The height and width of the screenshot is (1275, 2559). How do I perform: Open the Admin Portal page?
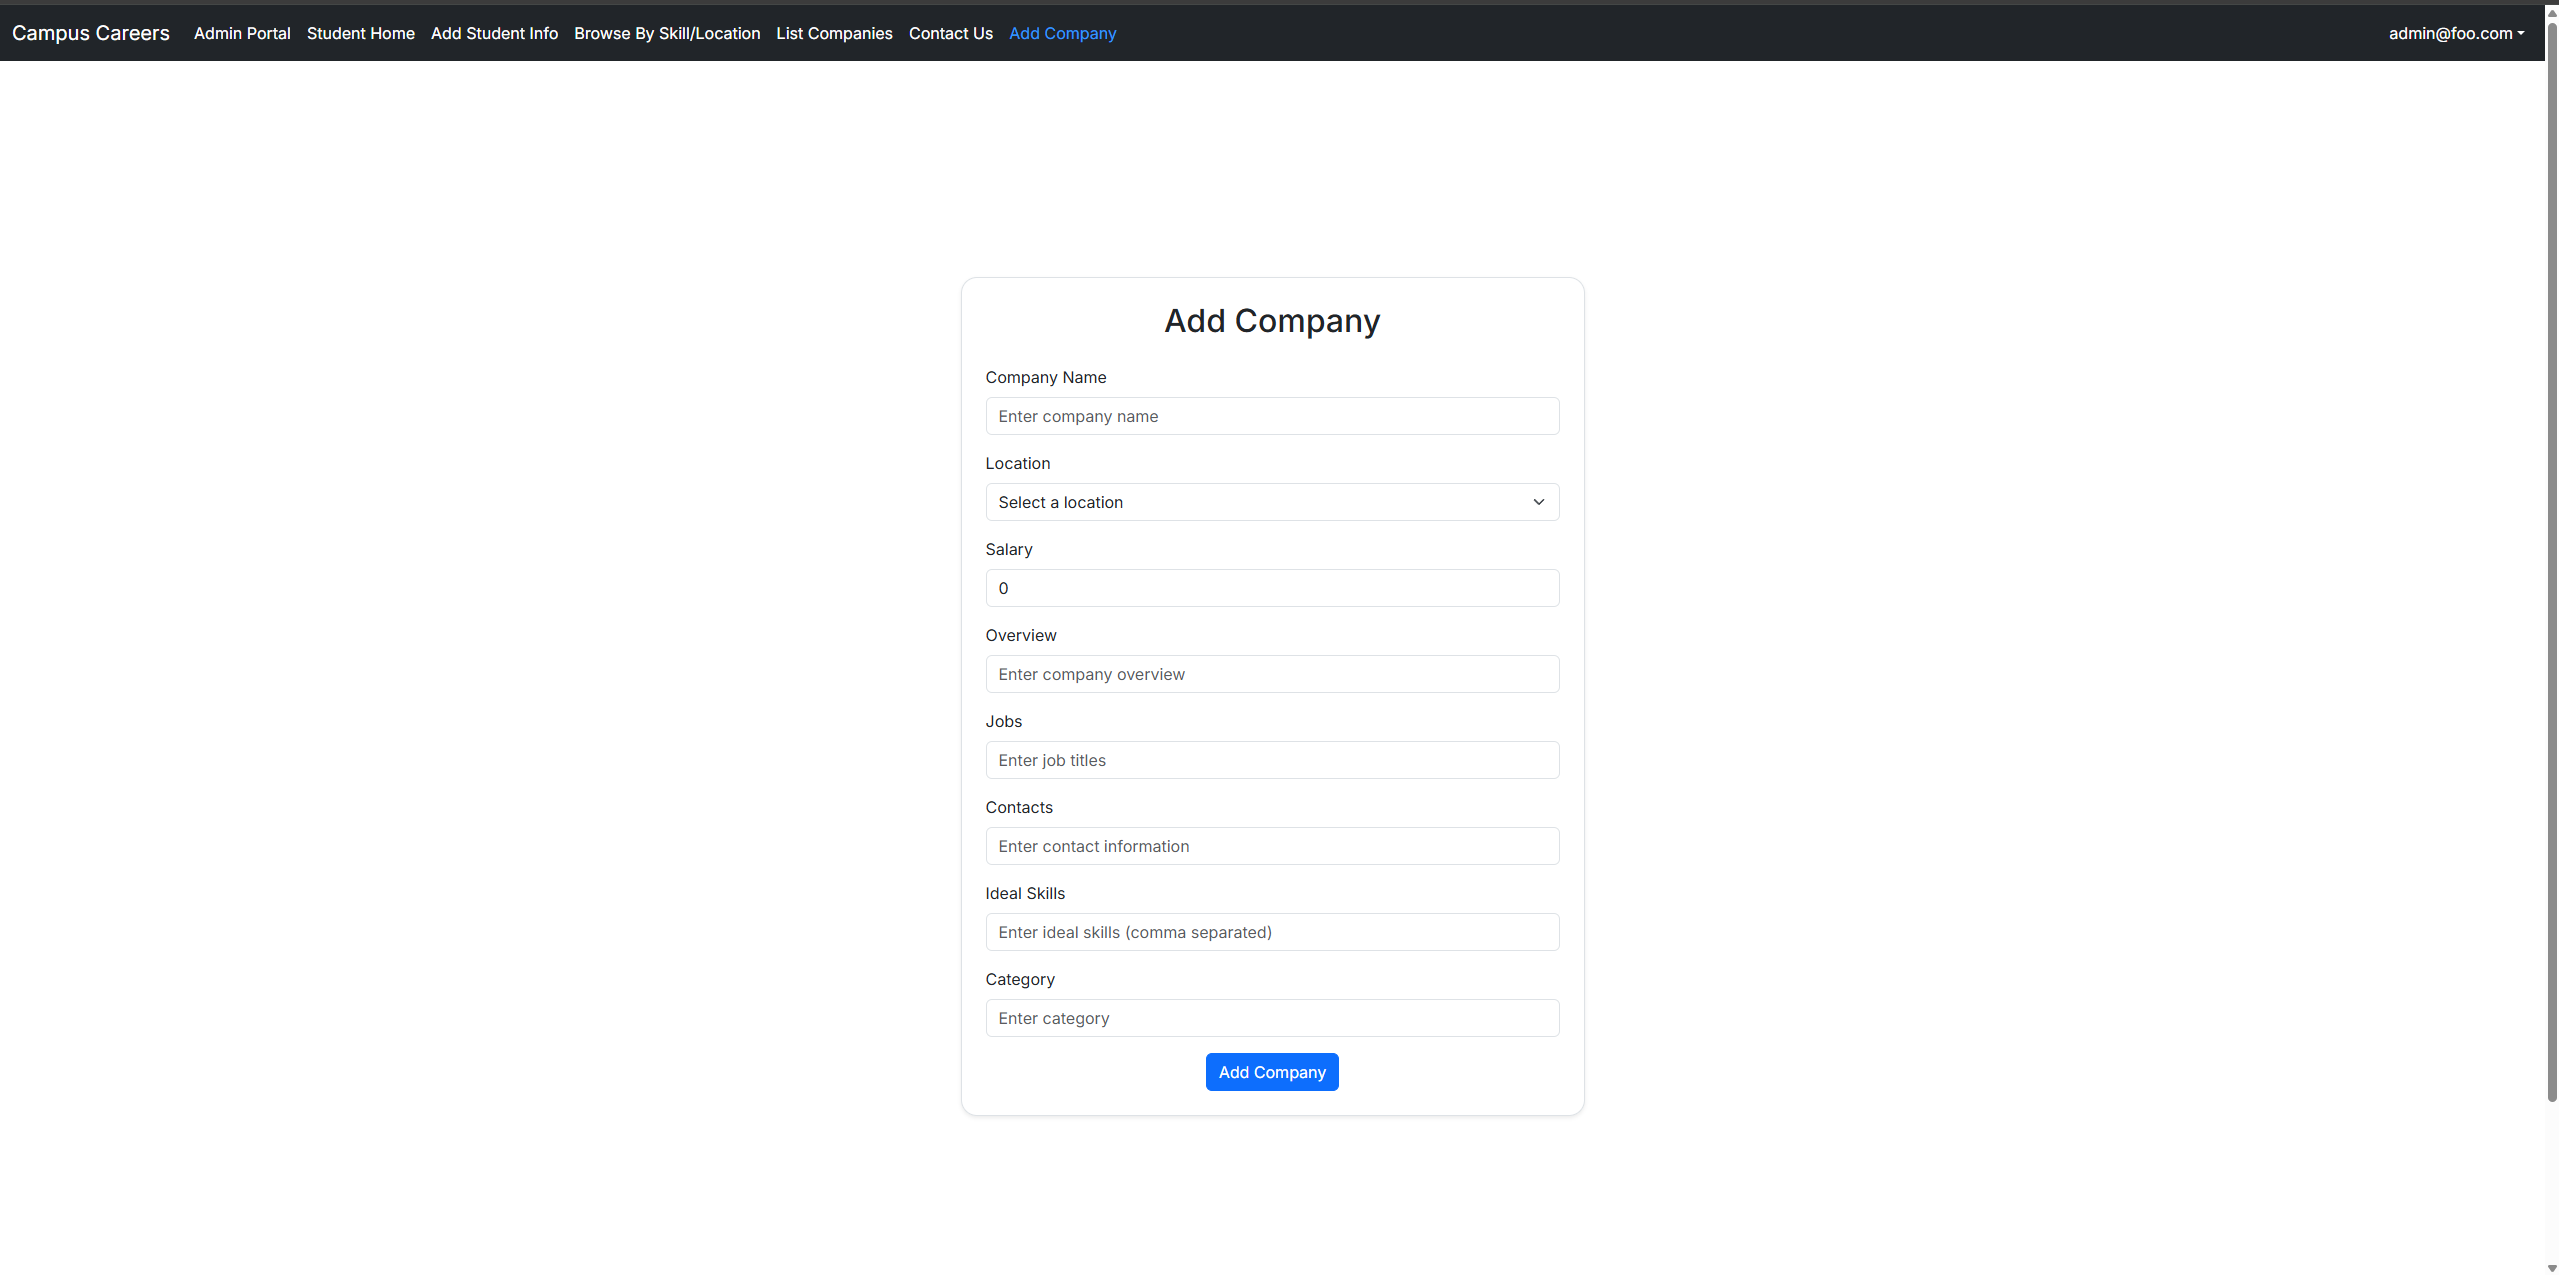click(x=242, y=33)
